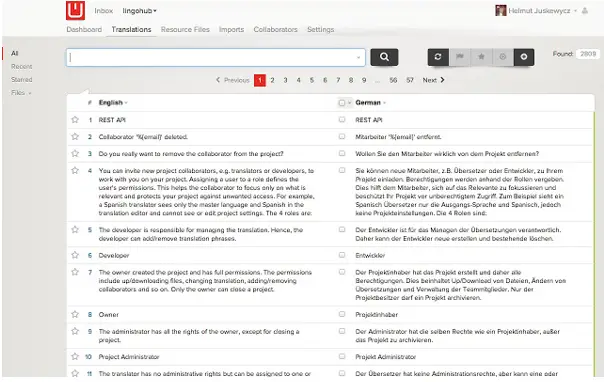This screenshot has height=382, width=604.
Task: Check the German REST API row checkbox
Action: pyautogui.click(x=342, y=120)
